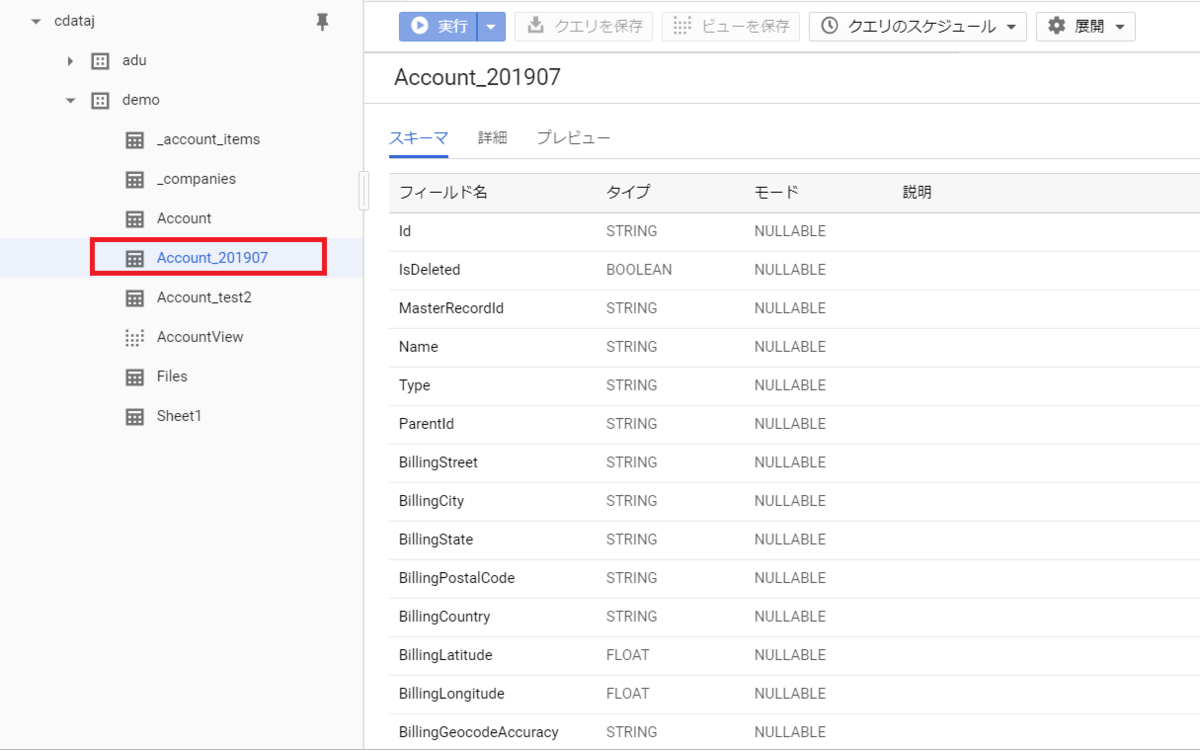The width and height of the screenshot is (1200, 751).
Task: Click the sidebar resize handle
Action: [x=363, y=191]
